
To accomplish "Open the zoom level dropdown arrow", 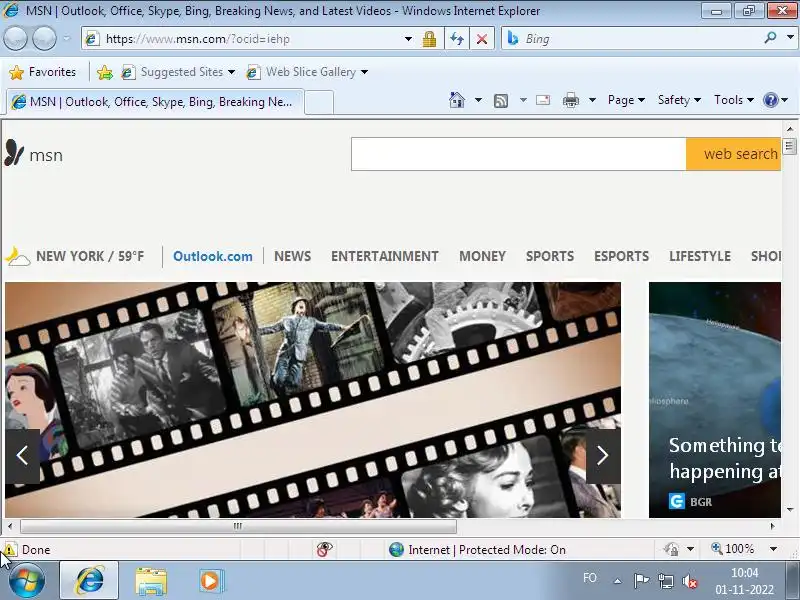I will (773, 549).
